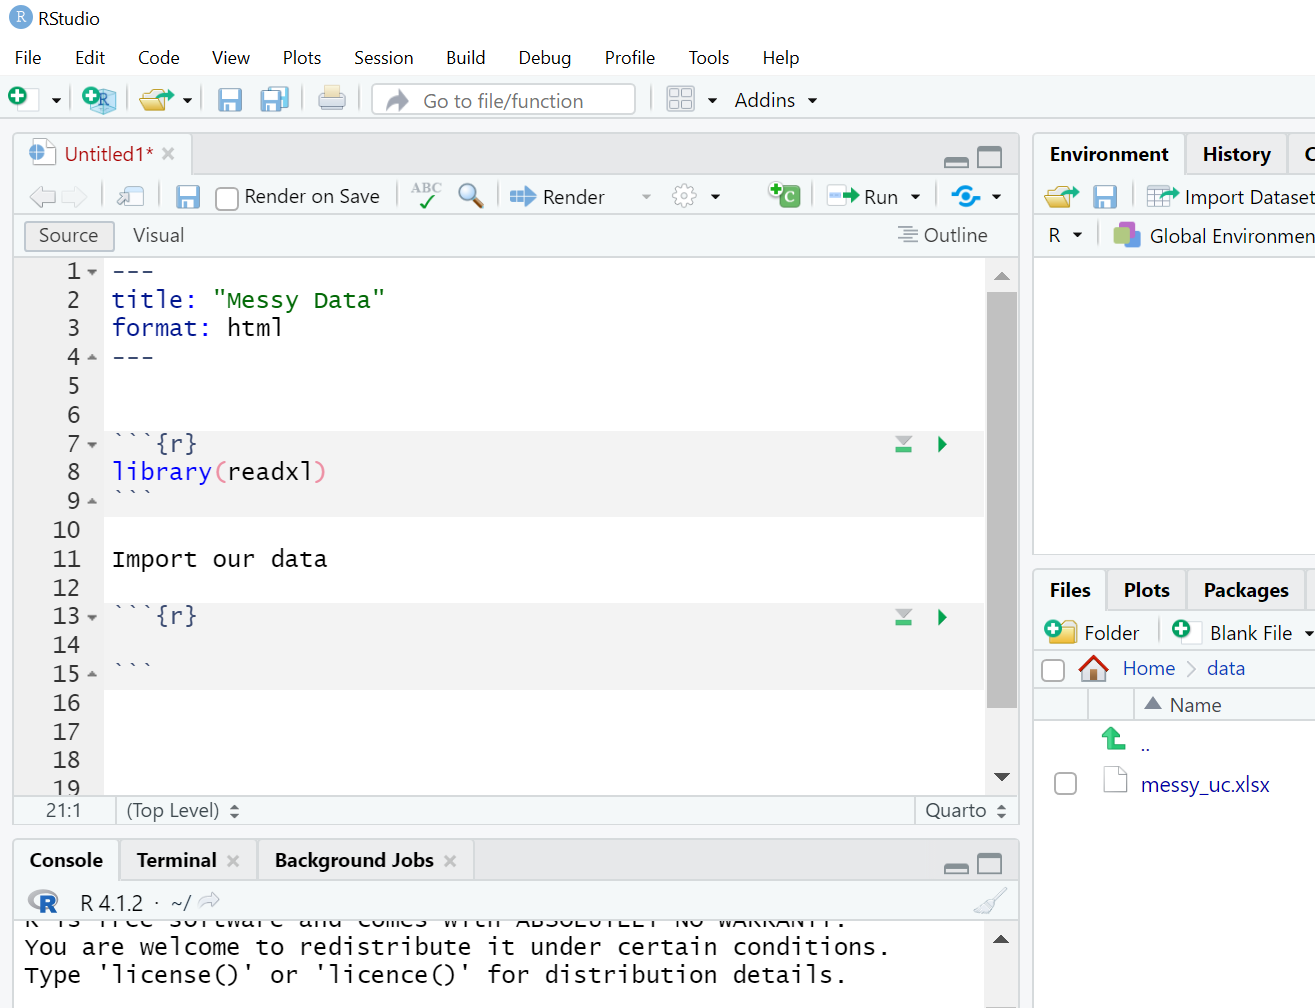Run all chunks above line 13
This screenshot has width=1315, height=1008.
(x=903, y=617)
